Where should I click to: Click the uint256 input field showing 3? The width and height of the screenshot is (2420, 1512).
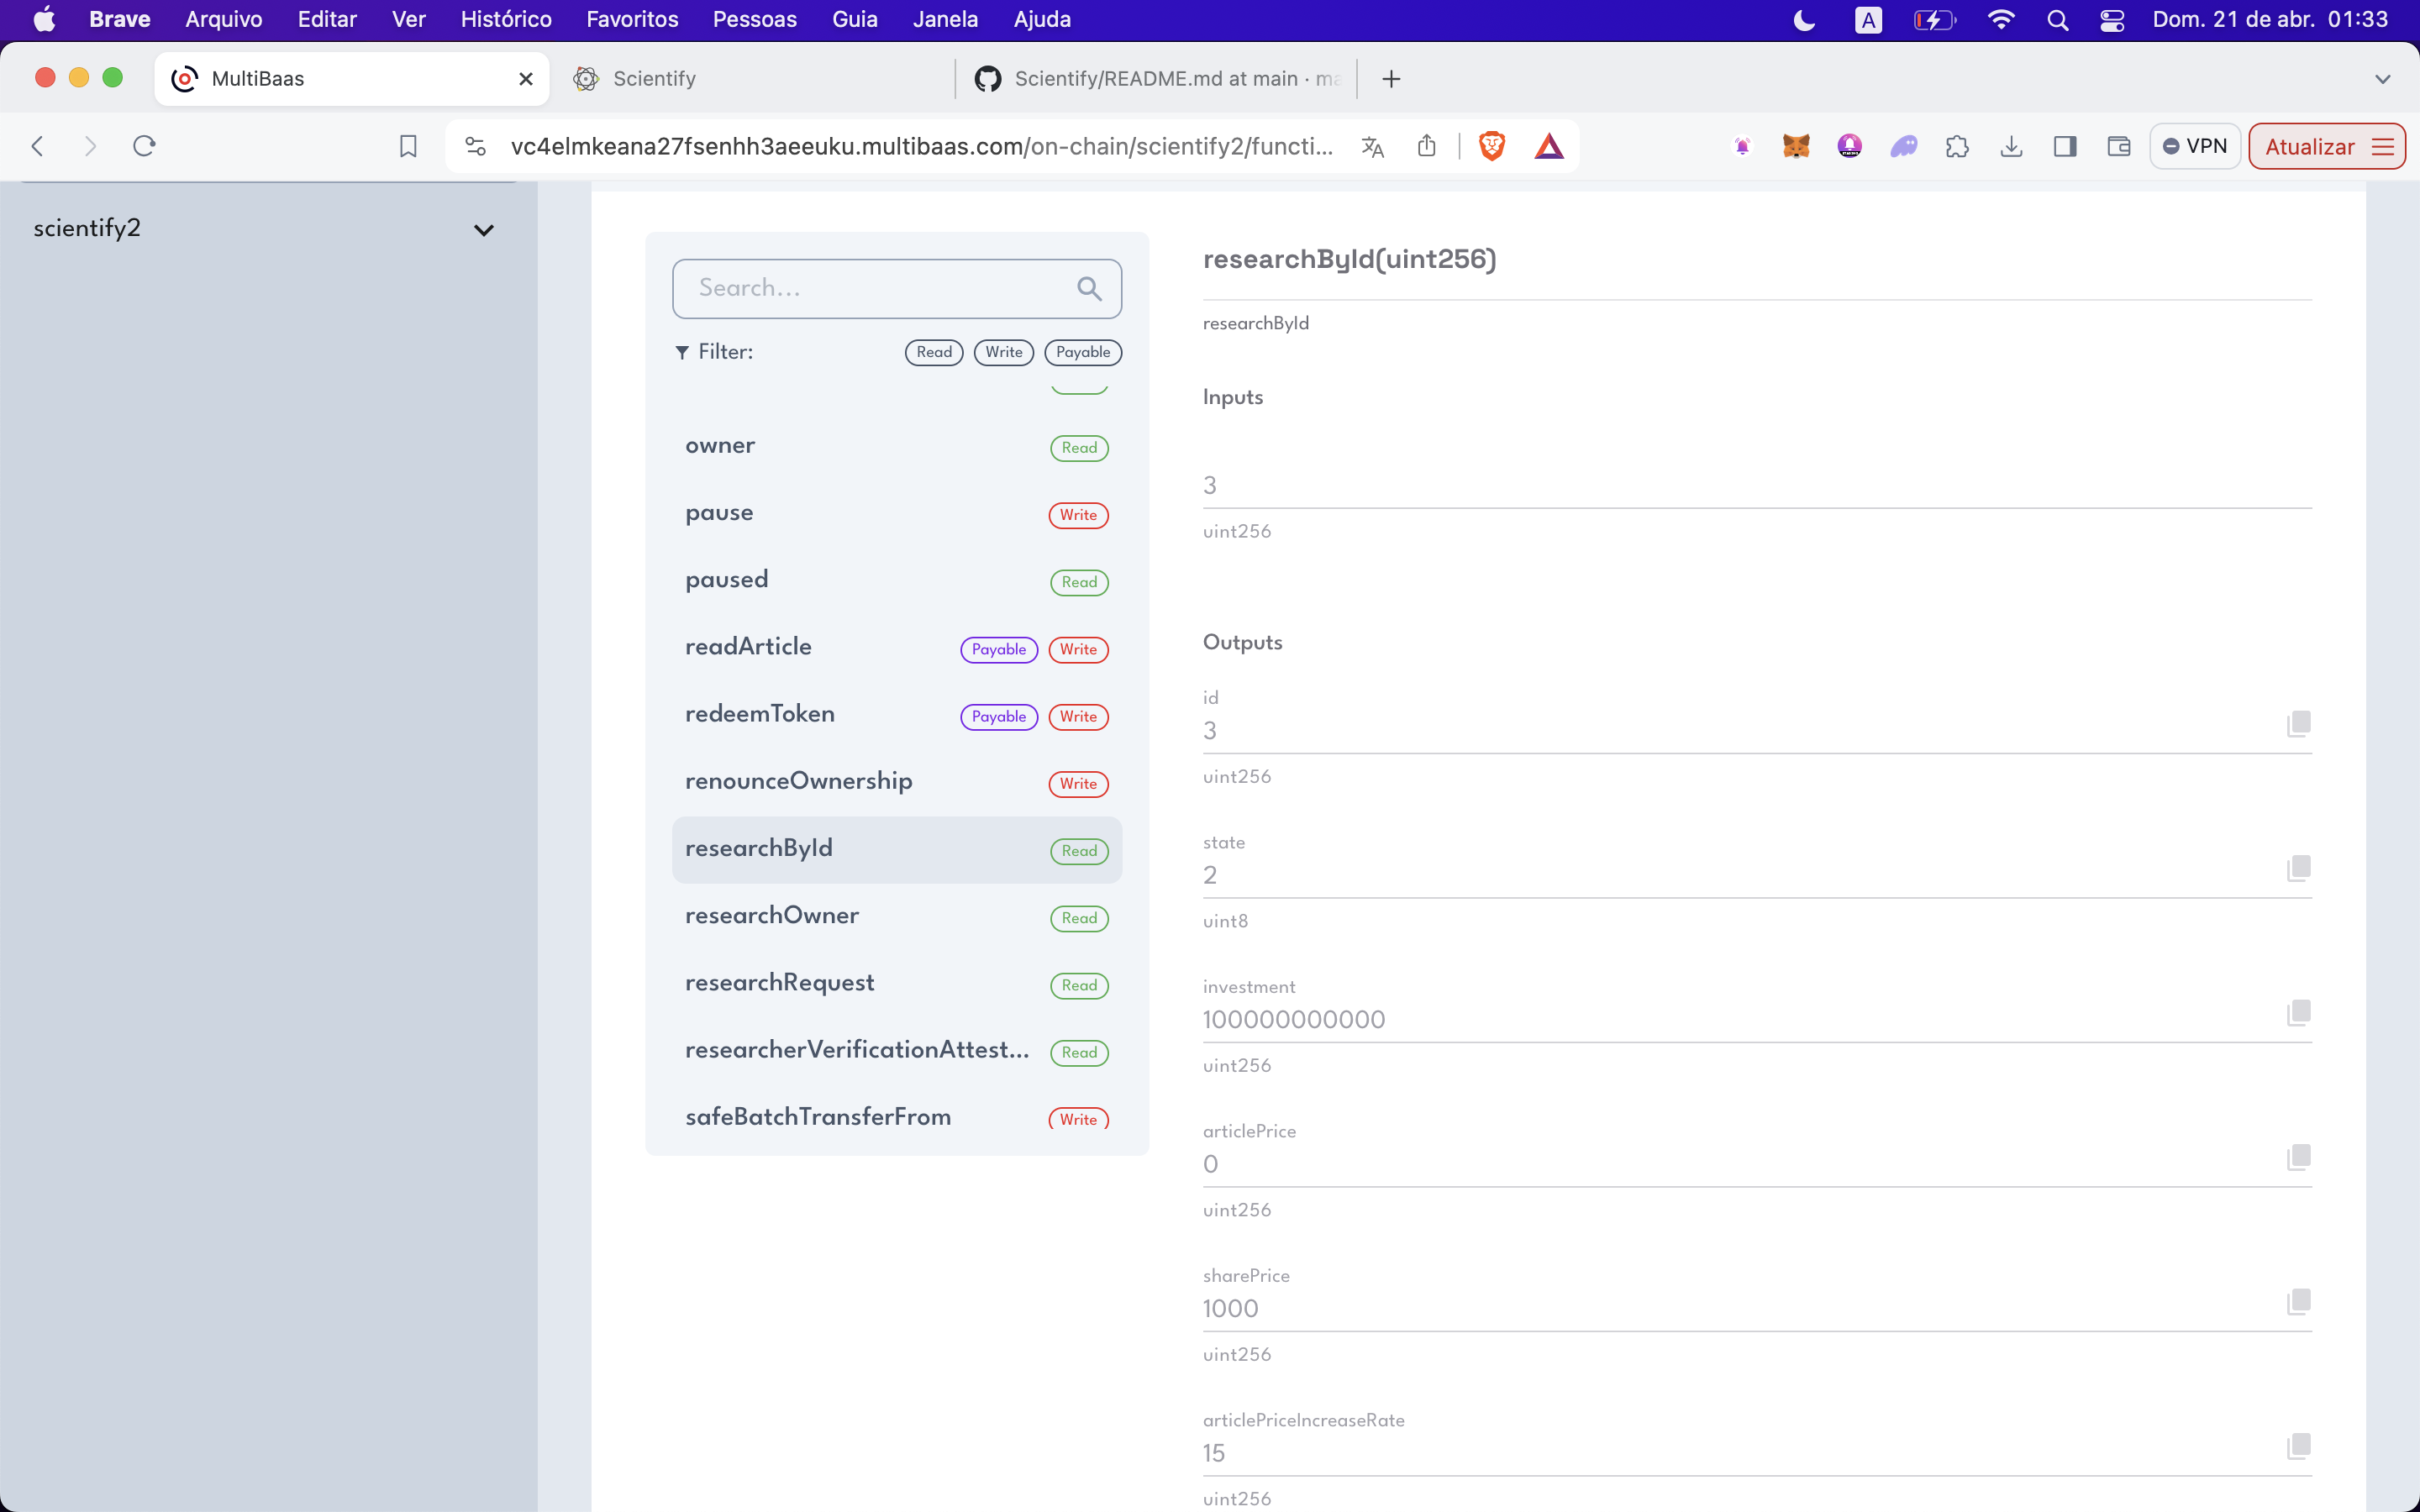1757,486
